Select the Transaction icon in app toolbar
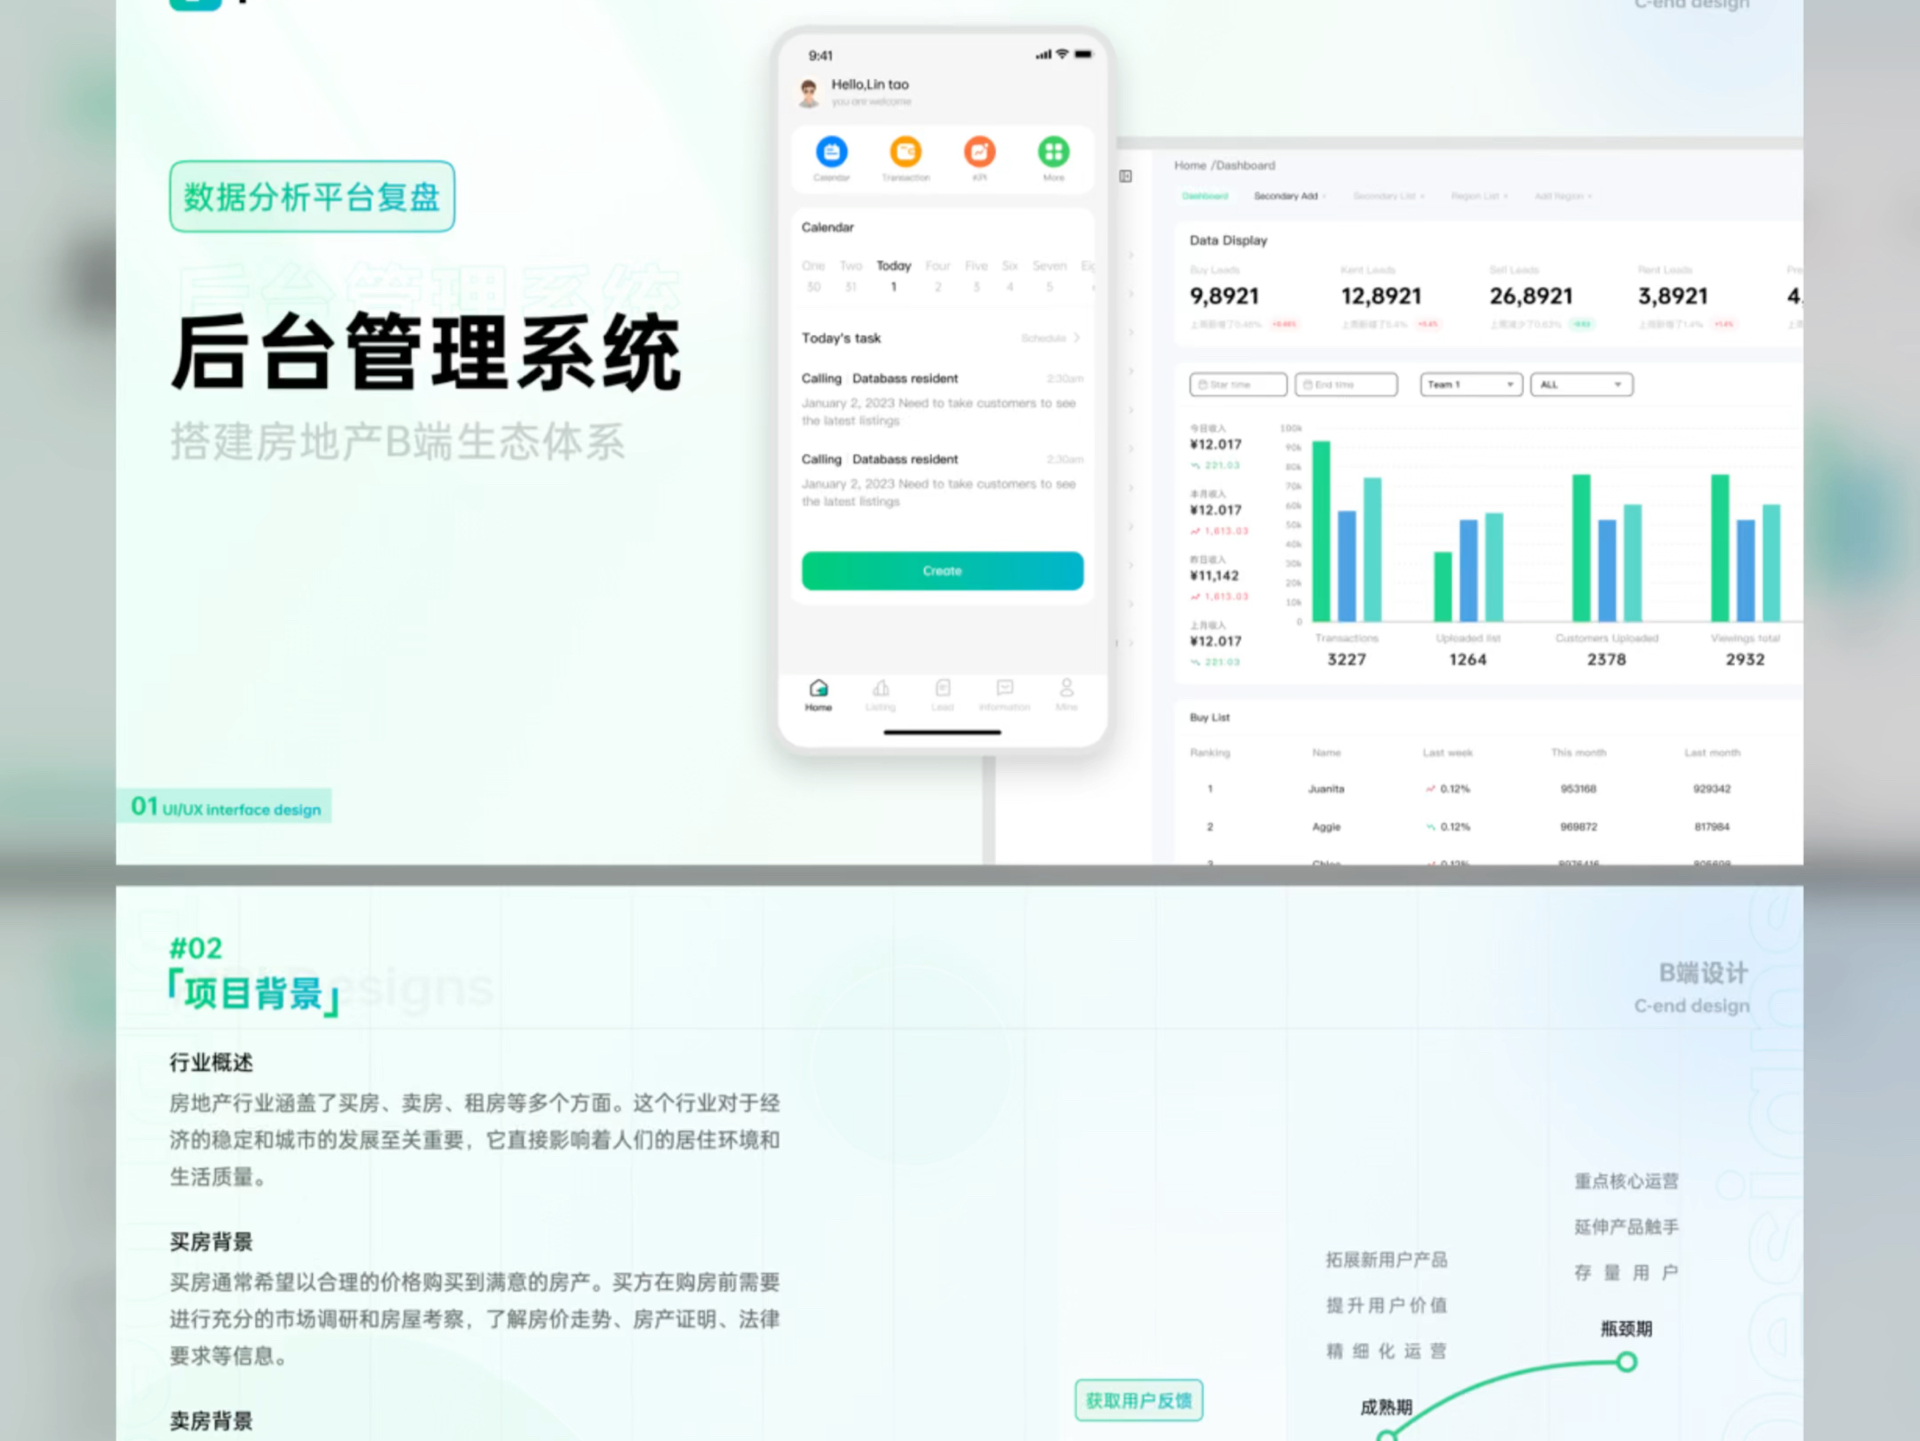Screen dimensions: 1920x1441 902,151
